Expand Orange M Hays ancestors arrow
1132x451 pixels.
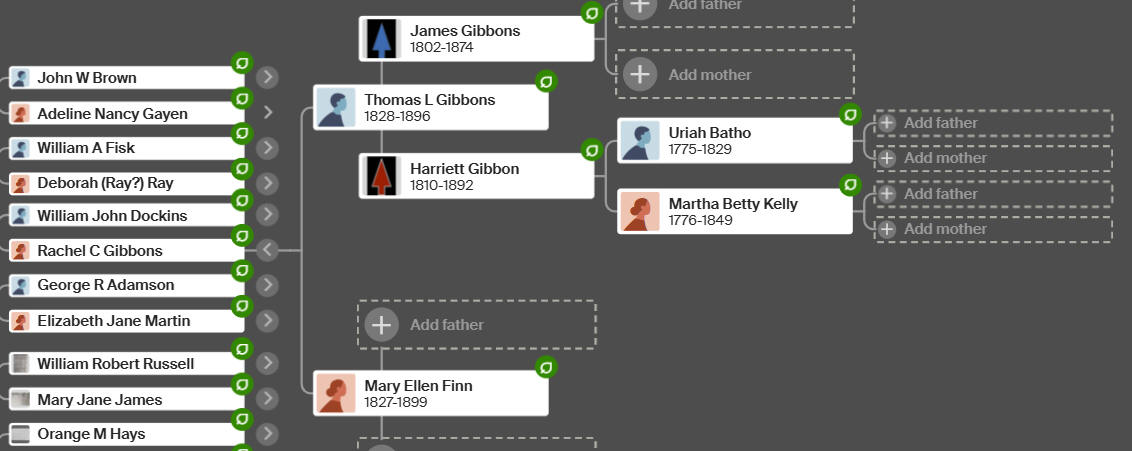[267, 434]
